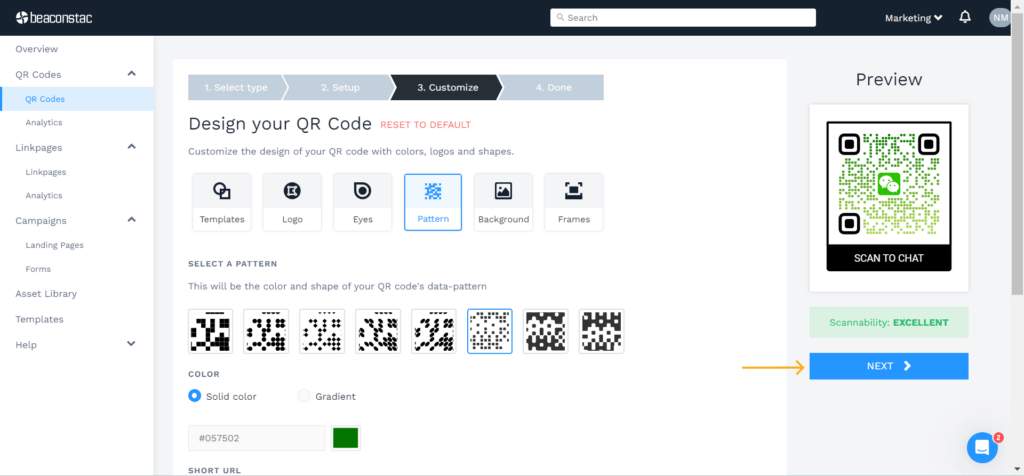Open the Linkpages sub-item in sidebar
The height and width of the screenshot is (476, 1024).
[46, 172]
